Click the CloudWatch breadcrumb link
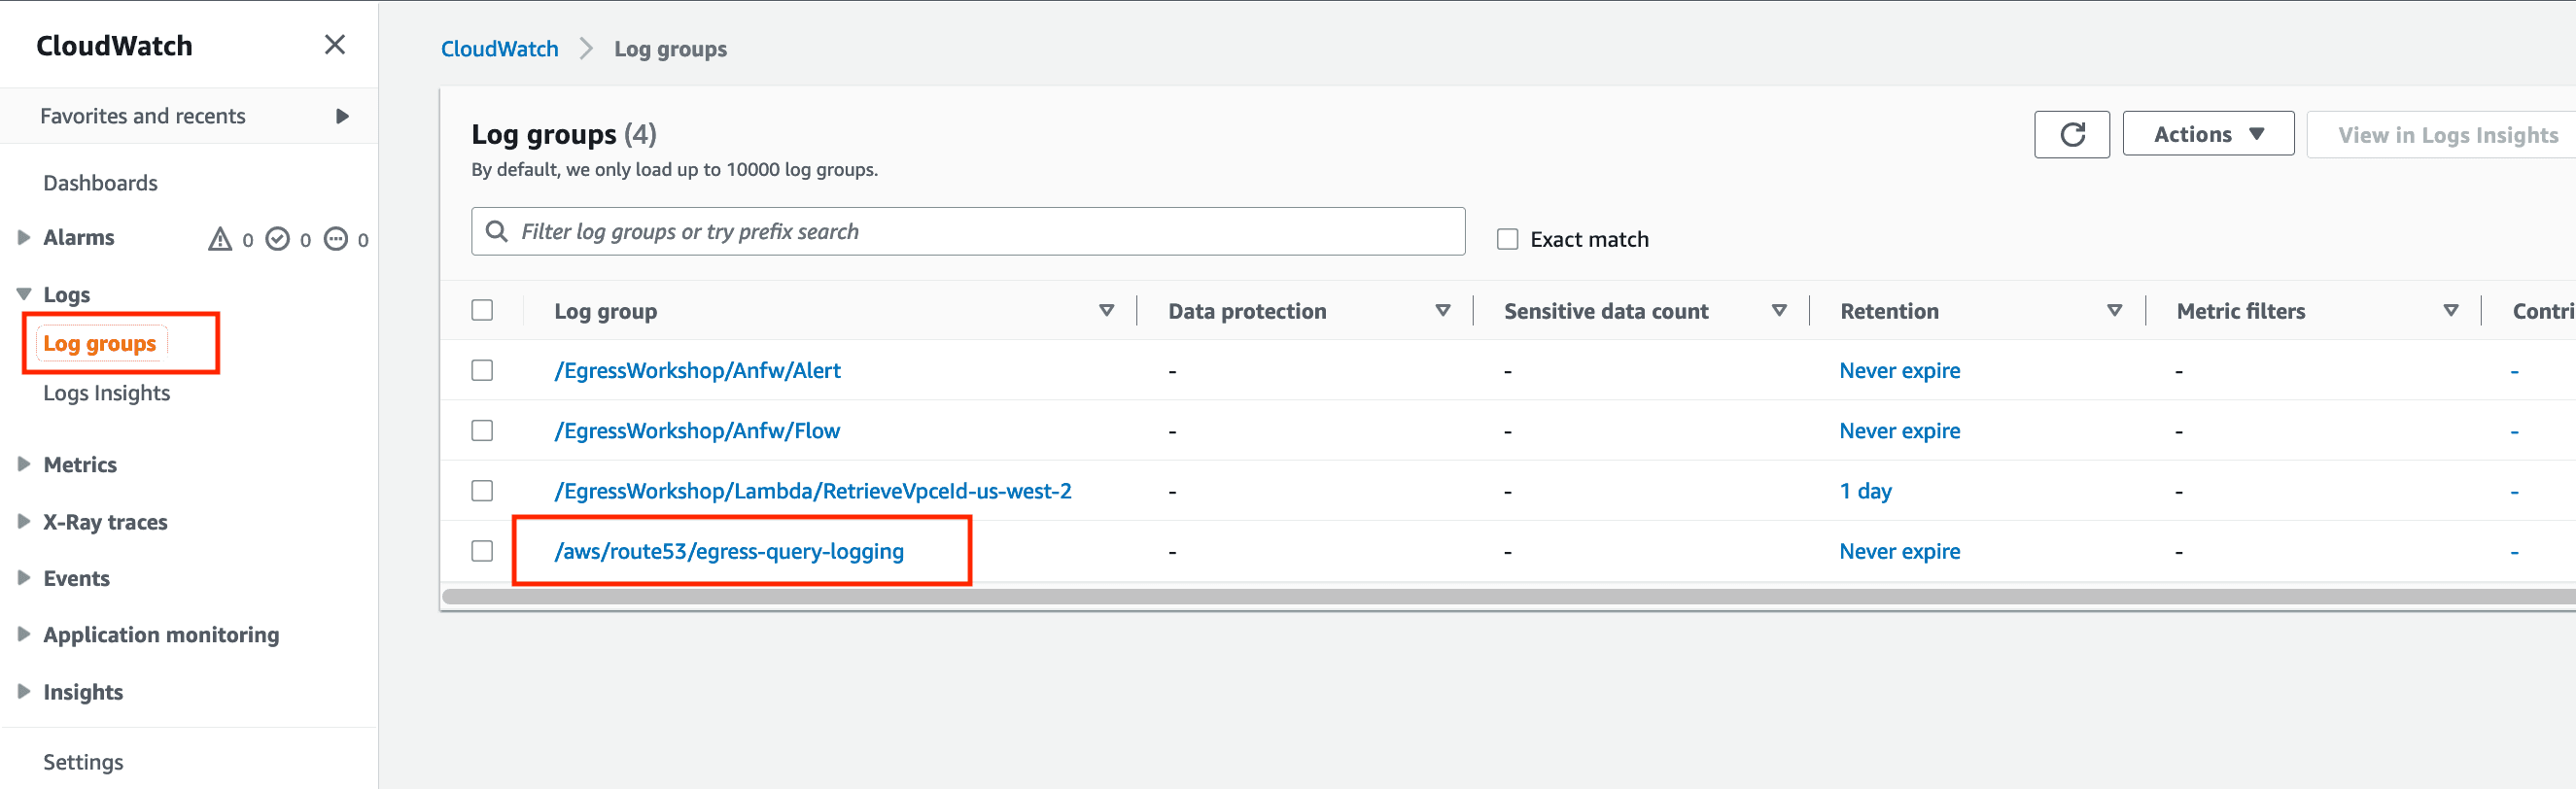The image size is (2576, 789). click(x=499, y=49)
